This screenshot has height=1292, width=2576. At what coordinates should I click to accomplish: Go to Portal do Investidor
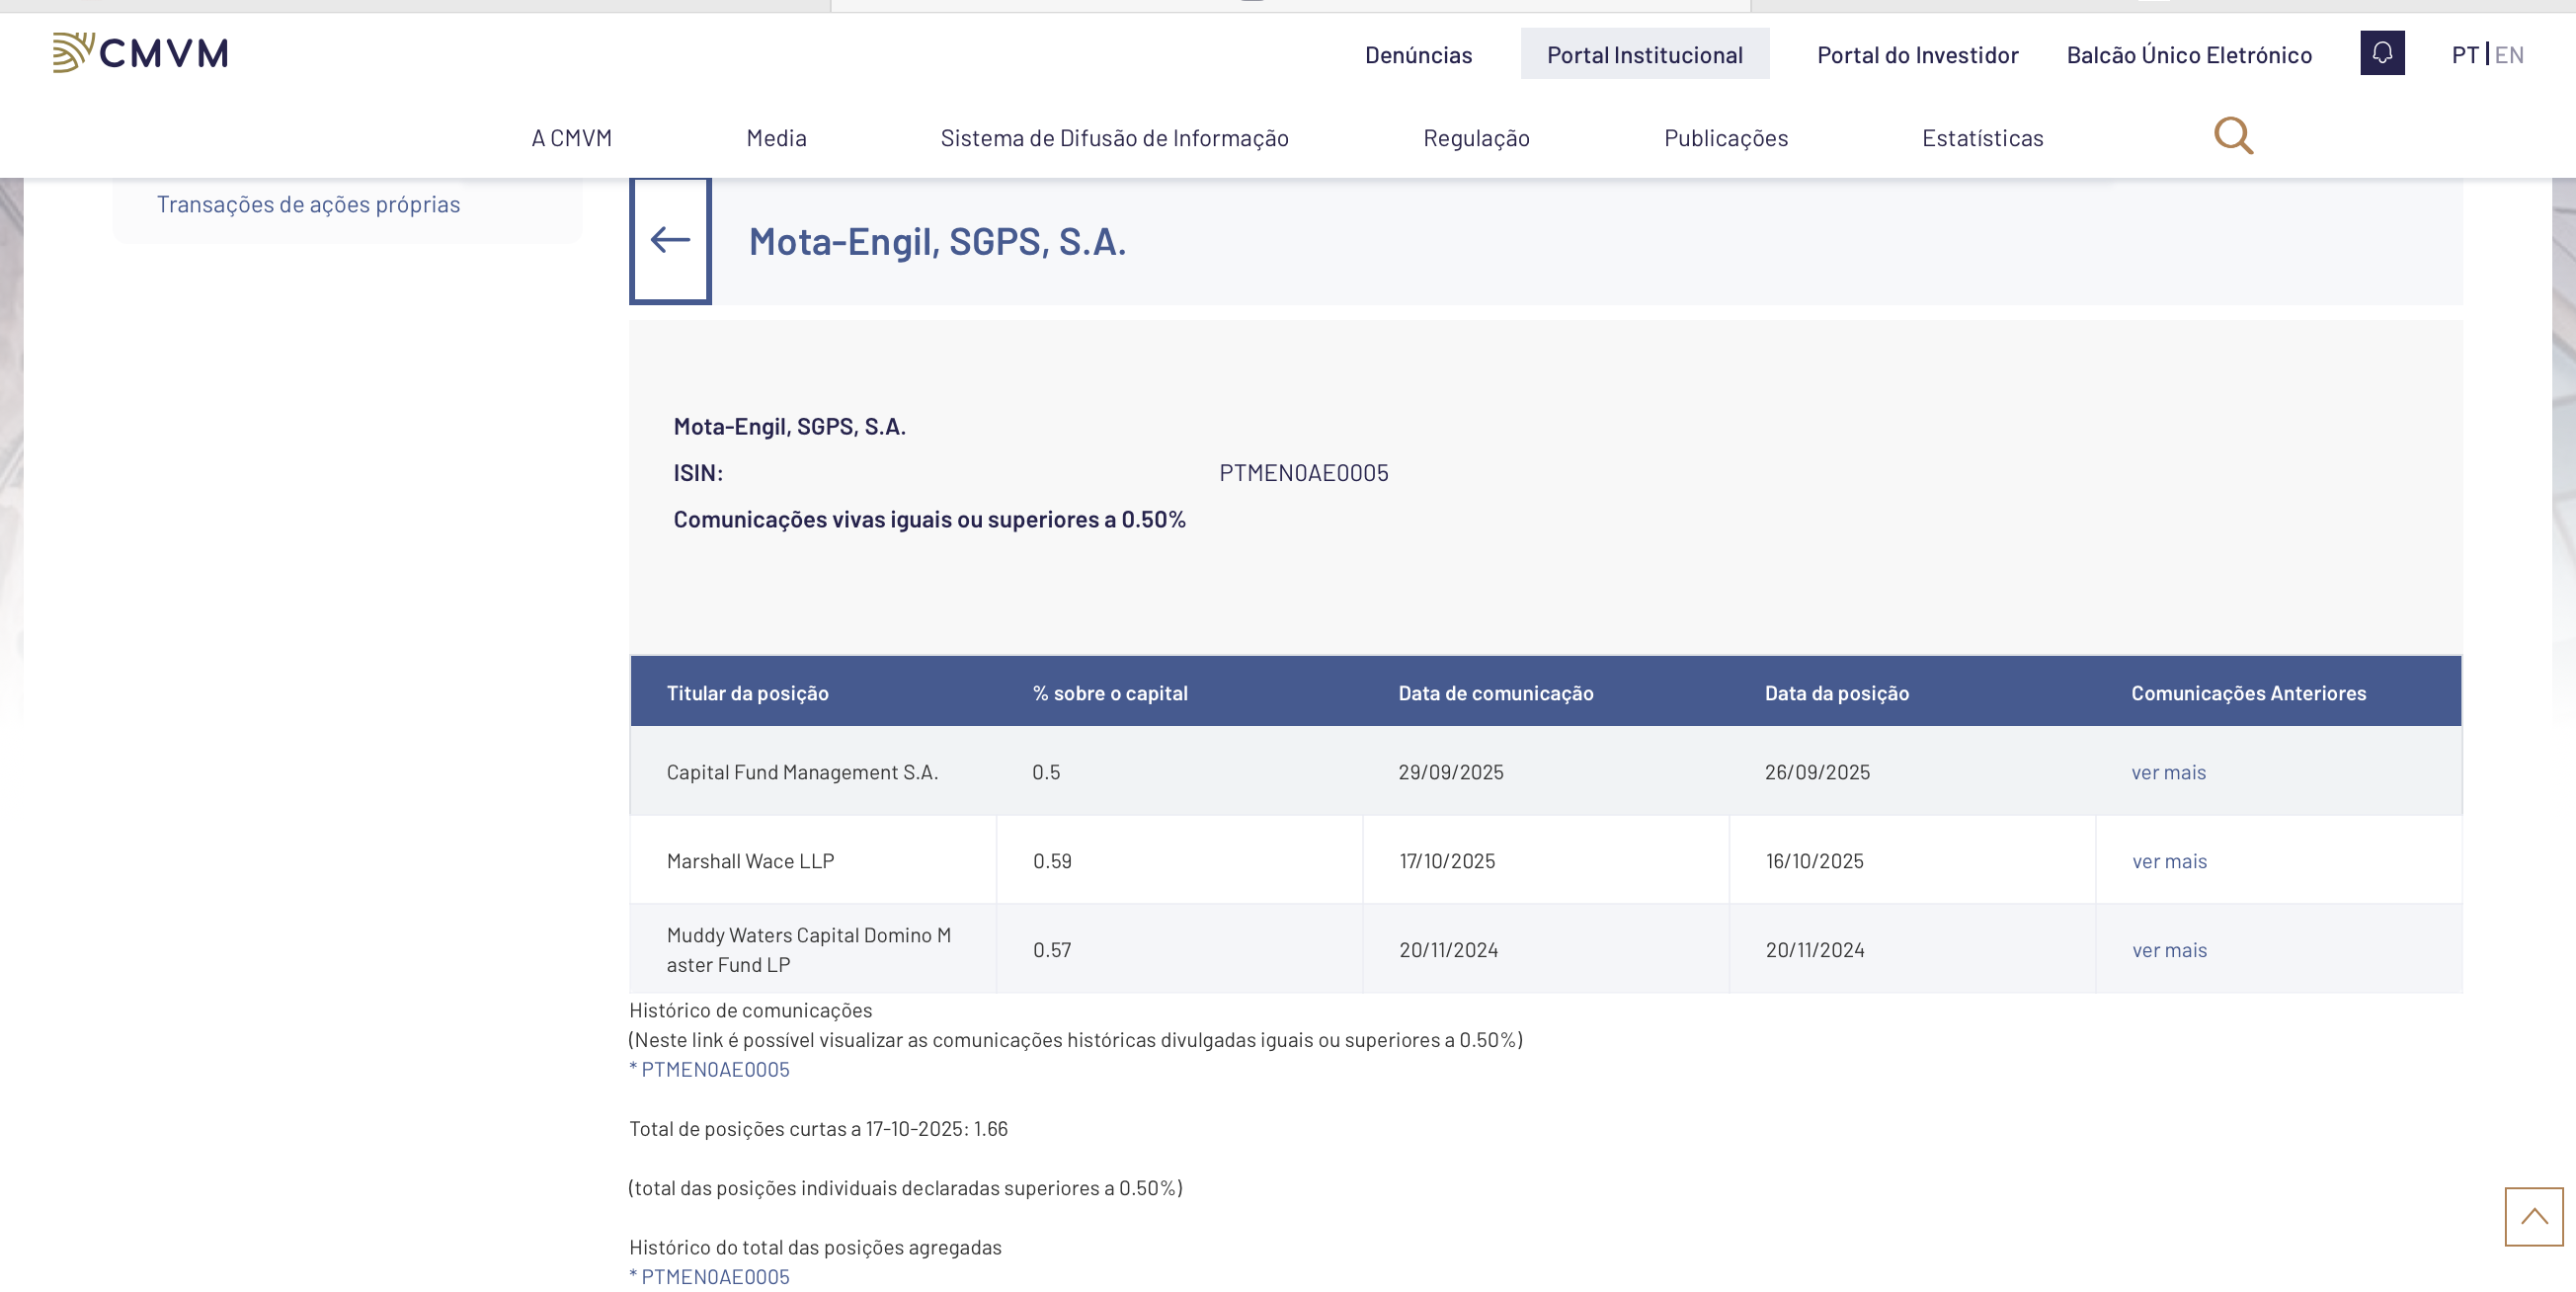point(1917,55)
